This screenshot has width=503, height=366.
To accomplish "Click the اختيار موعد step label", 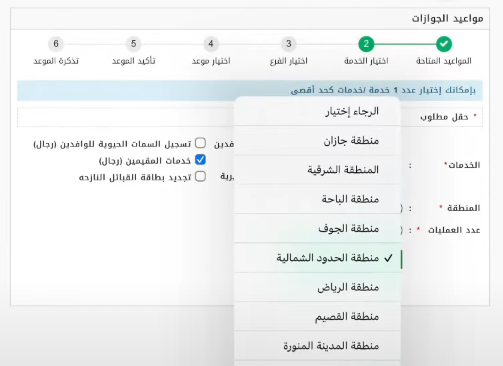I will pyautogui.click(x=211, y=61).
